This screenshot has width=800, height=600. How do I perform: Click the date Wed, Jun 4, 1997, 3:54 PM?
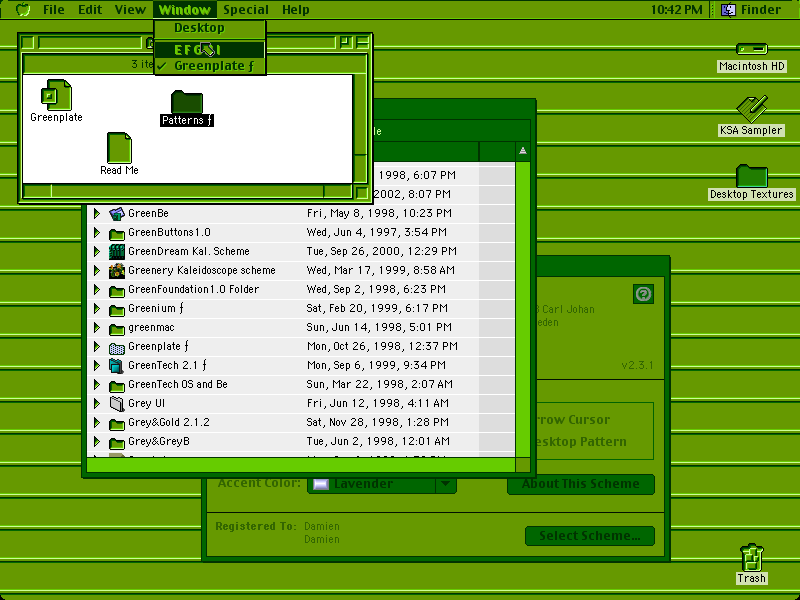[x=377, y=232]
